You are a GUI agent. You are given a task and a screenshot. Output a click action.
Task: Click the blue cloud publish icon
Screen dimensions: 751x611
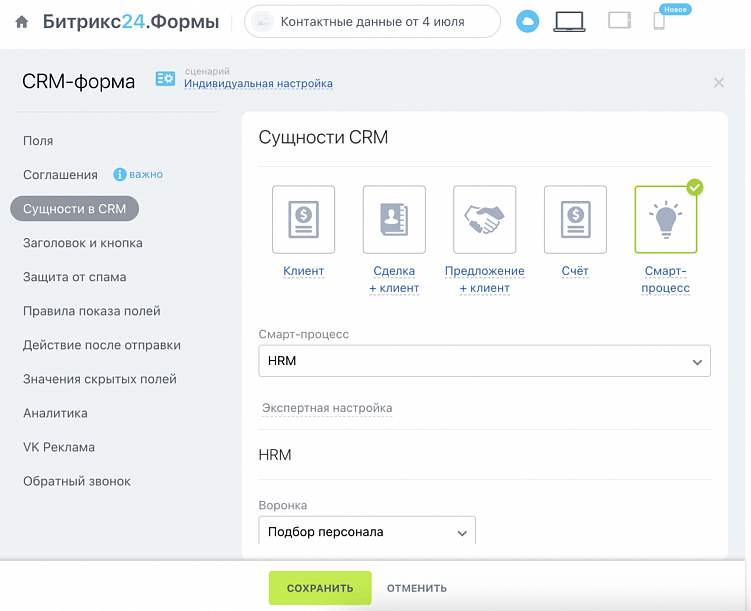click(527, 22)
